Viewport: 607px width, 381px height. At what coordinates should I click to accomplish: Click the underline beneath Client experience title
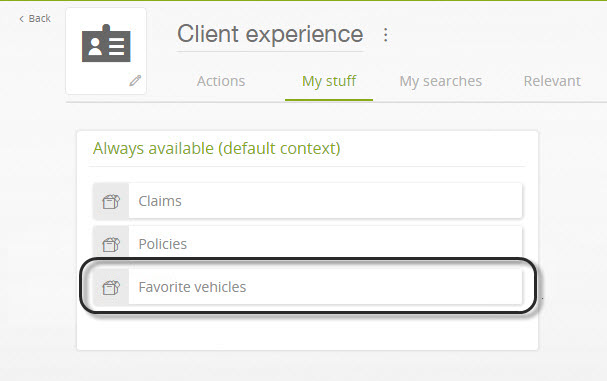pos(270,51)
